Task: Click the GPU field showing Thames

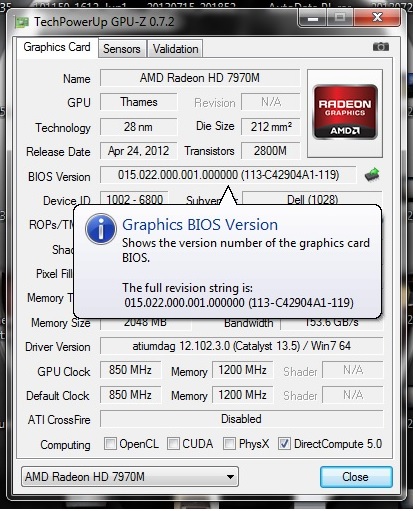Action: [x=139, y=102]
